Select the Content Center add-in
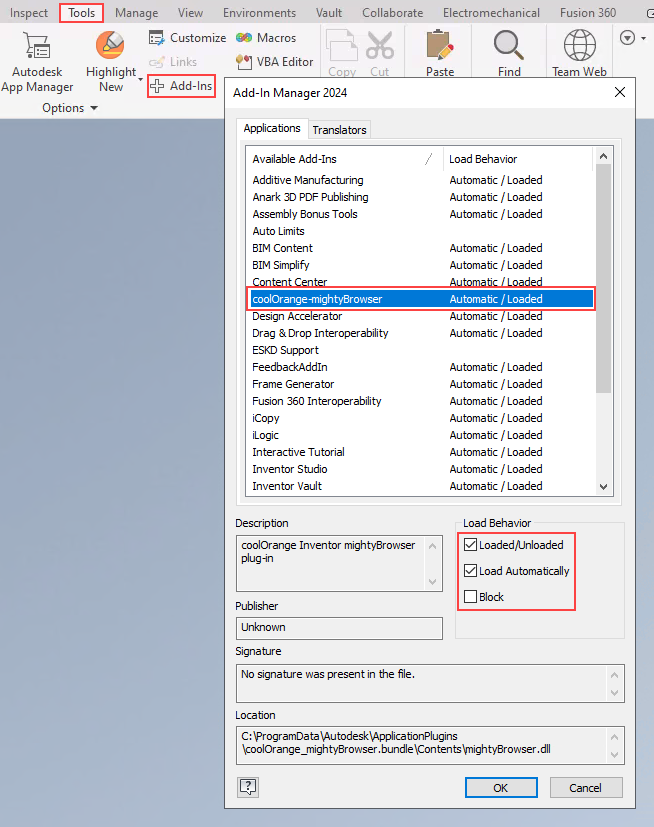 tap(420, 282)
